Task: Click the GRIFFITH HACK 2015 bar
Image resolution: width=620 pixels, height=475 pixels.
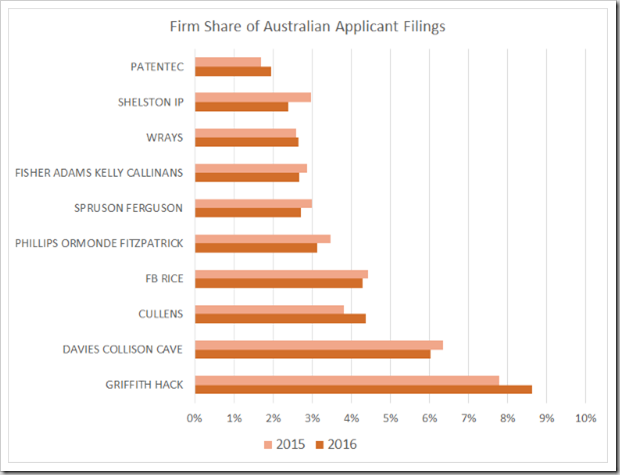Action: 347,380
